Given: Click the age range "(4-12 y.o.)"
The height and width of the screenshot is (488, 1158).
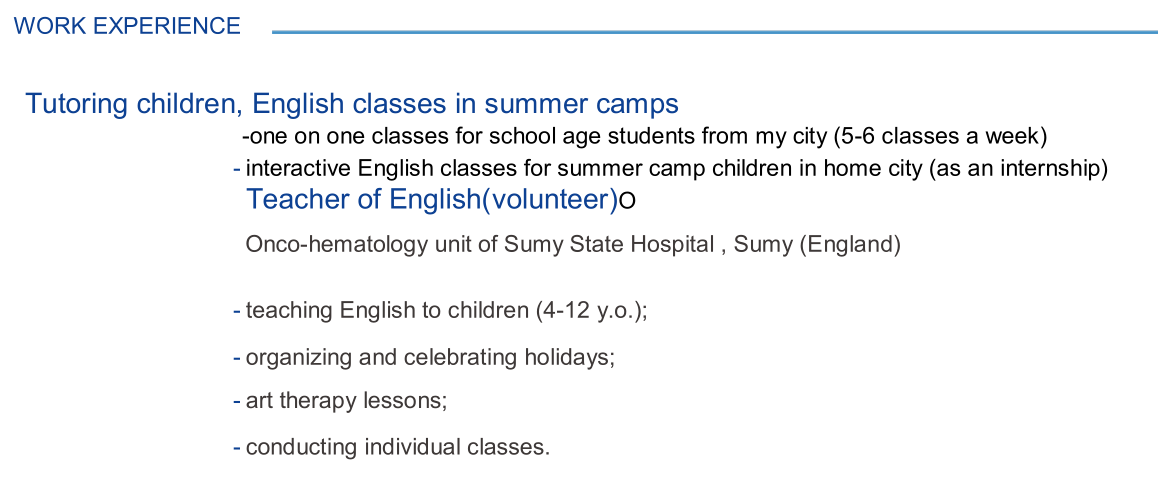Looking at the screenshot, I should pos(588,311).
